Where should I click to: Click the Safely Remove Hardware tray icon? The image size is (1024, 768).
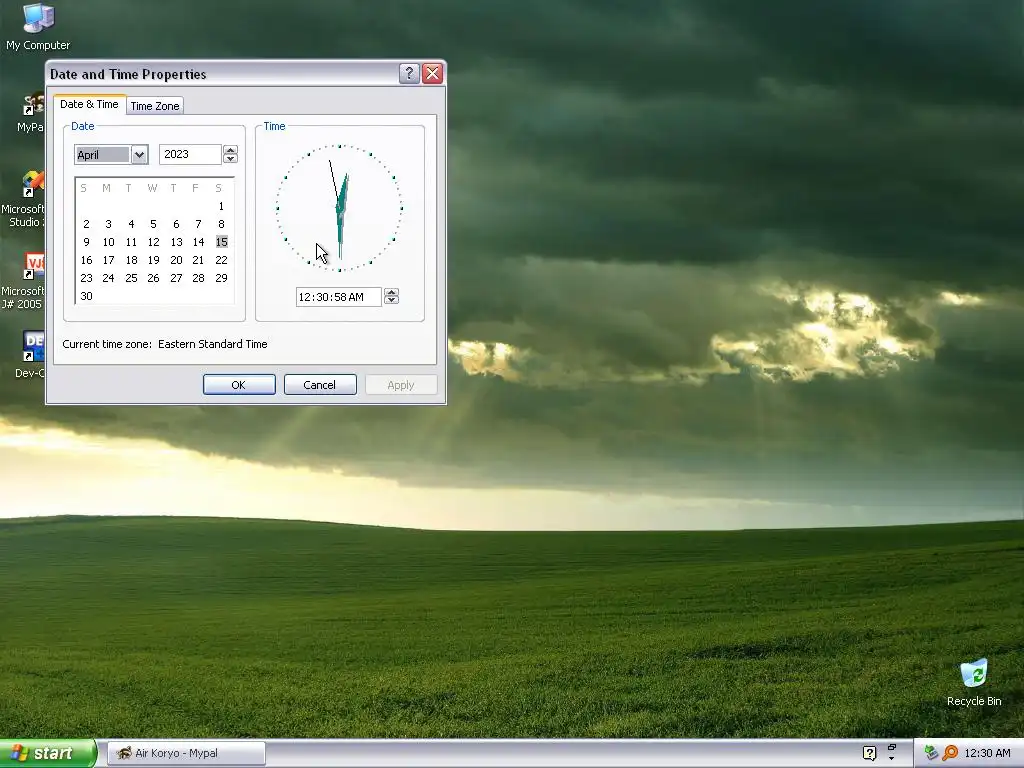point(931,753)
